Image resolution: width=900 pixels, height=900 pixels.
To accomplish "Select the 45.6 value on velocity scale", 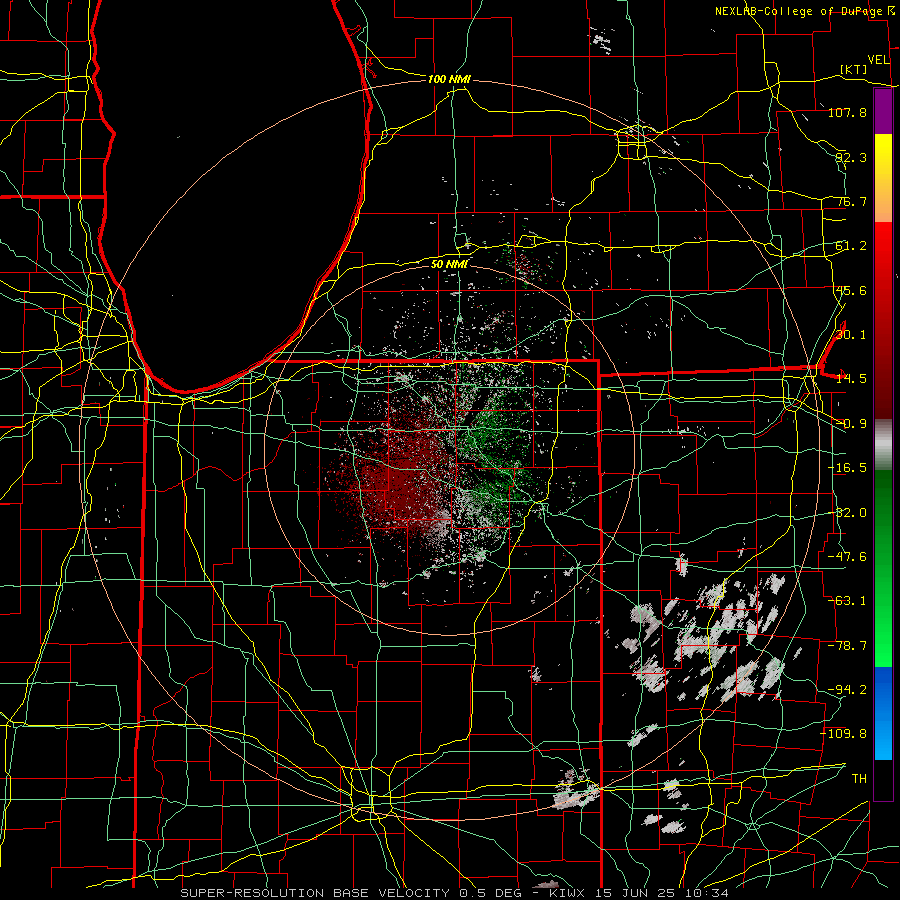I will pyautogui.click(x=851, y=290).
